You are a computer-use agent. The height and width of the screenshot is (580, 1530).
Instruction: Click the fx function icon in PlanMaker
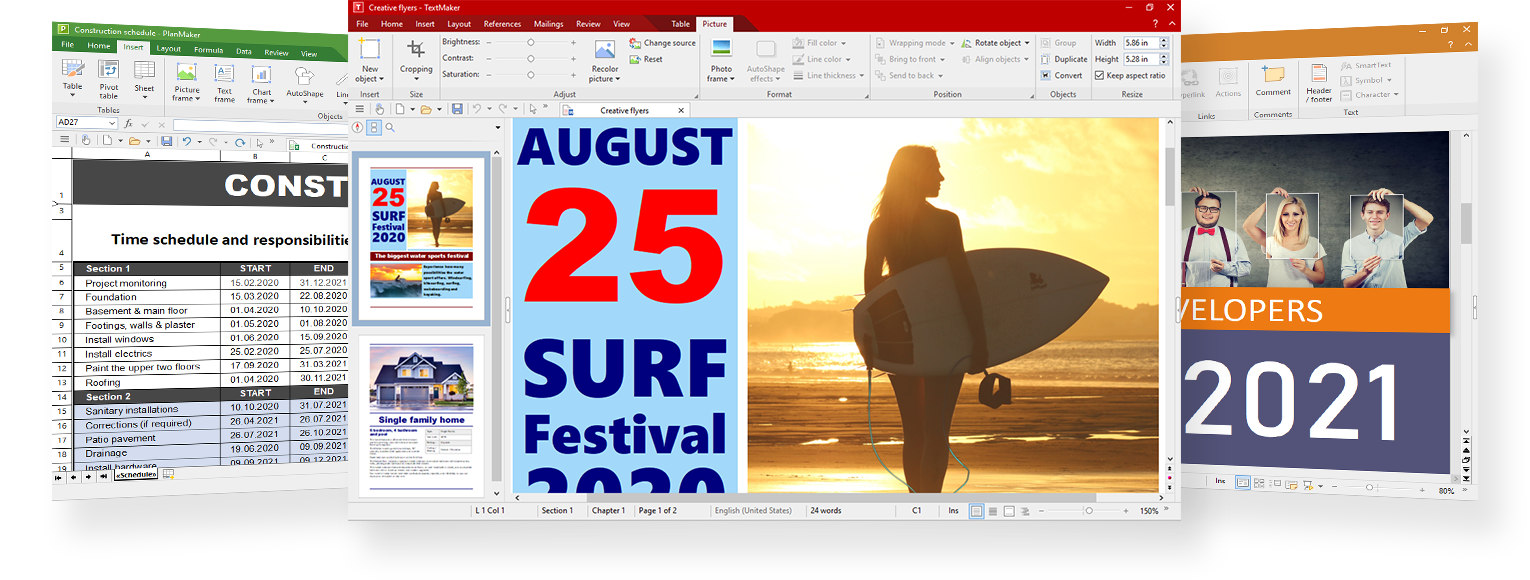coord(128,124)
